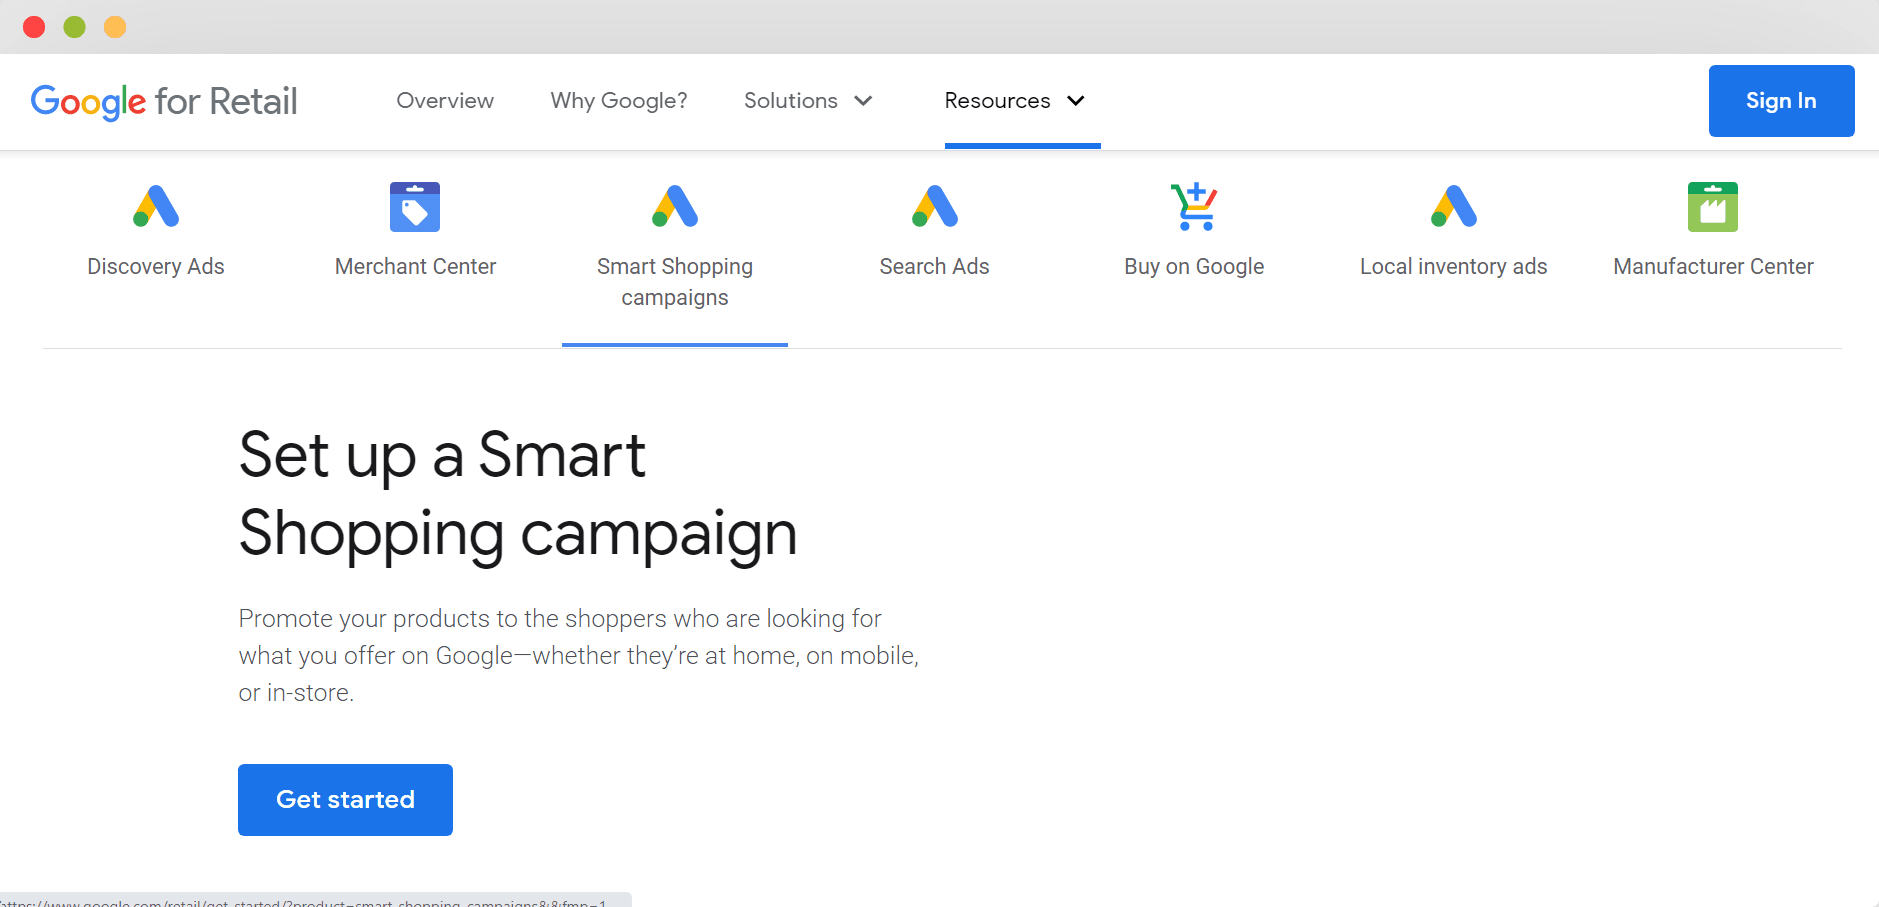This screenshot has width=1879, height=907.
Task: Click the Local inventory ads icon
Action: [x=1454, y=206]
